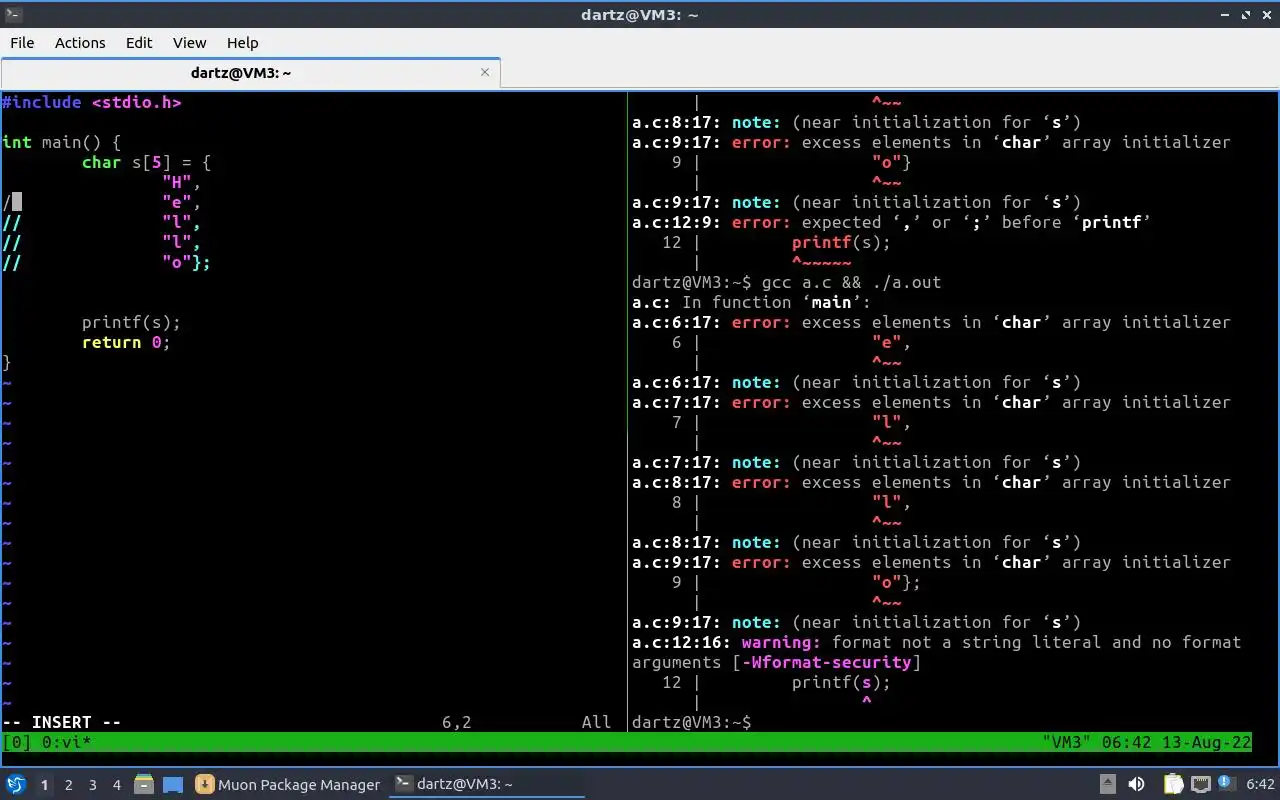
Task: Click the 'gcc a.c && ./a.out' command line
Action: tap(852, 282)
